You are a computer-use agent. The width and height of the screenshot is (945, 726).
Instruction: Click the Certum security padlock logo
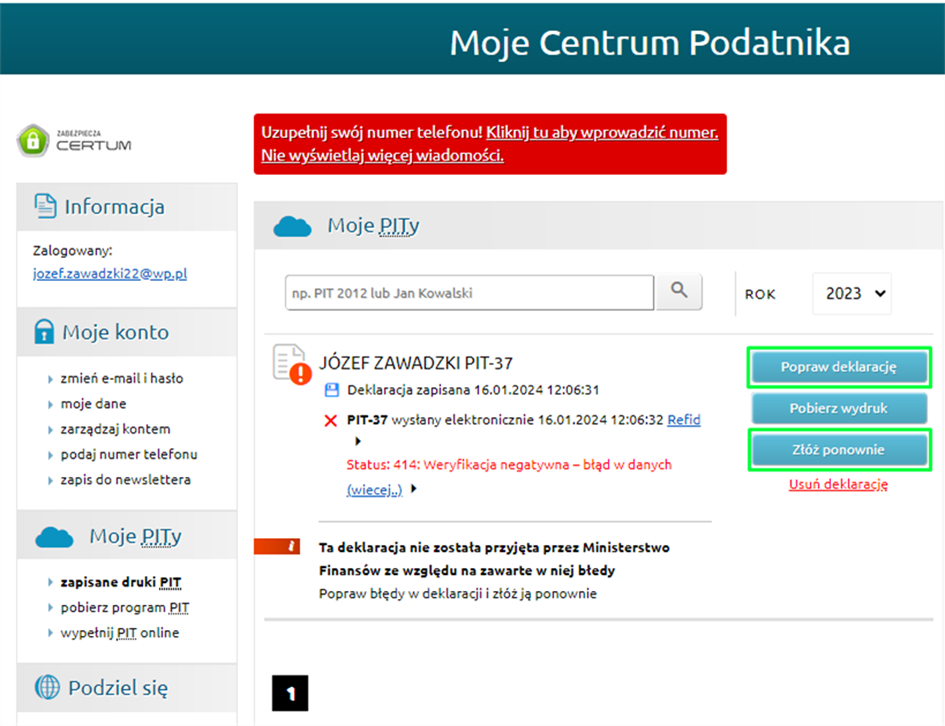[x=32, y=141]
